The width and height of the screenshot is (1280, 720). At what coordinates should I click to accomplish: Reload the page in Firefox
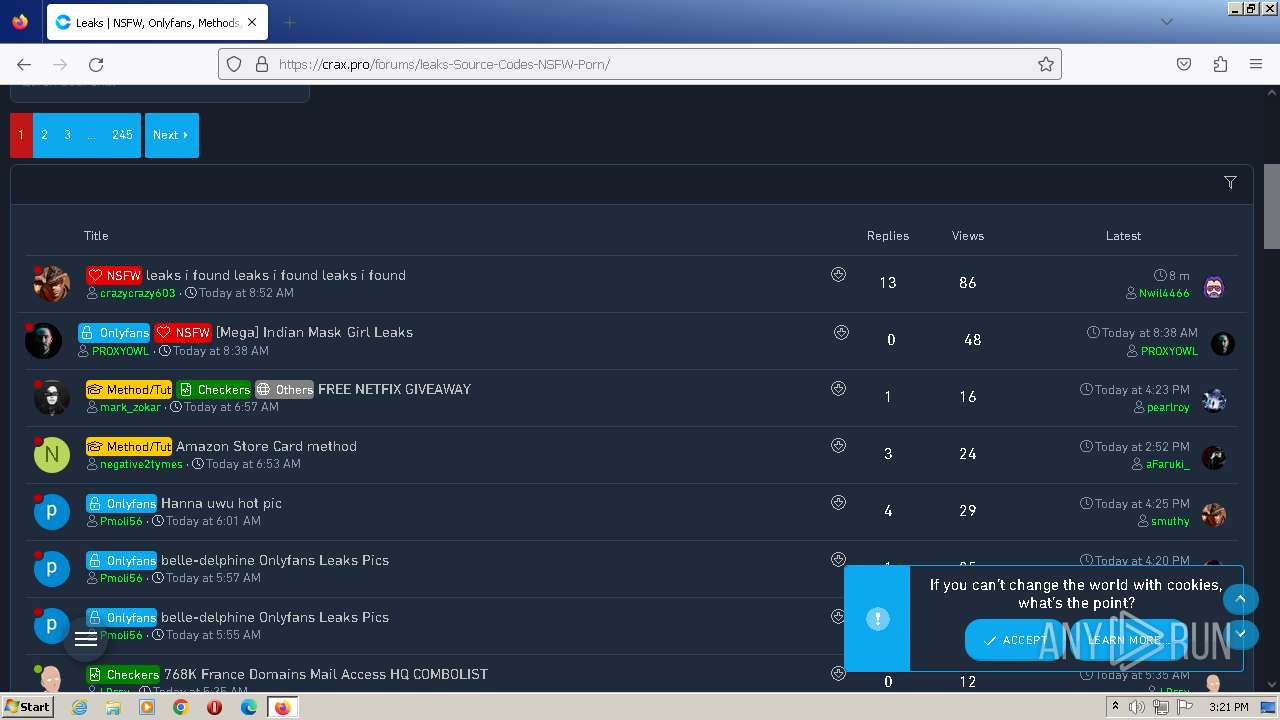(96, 64)
